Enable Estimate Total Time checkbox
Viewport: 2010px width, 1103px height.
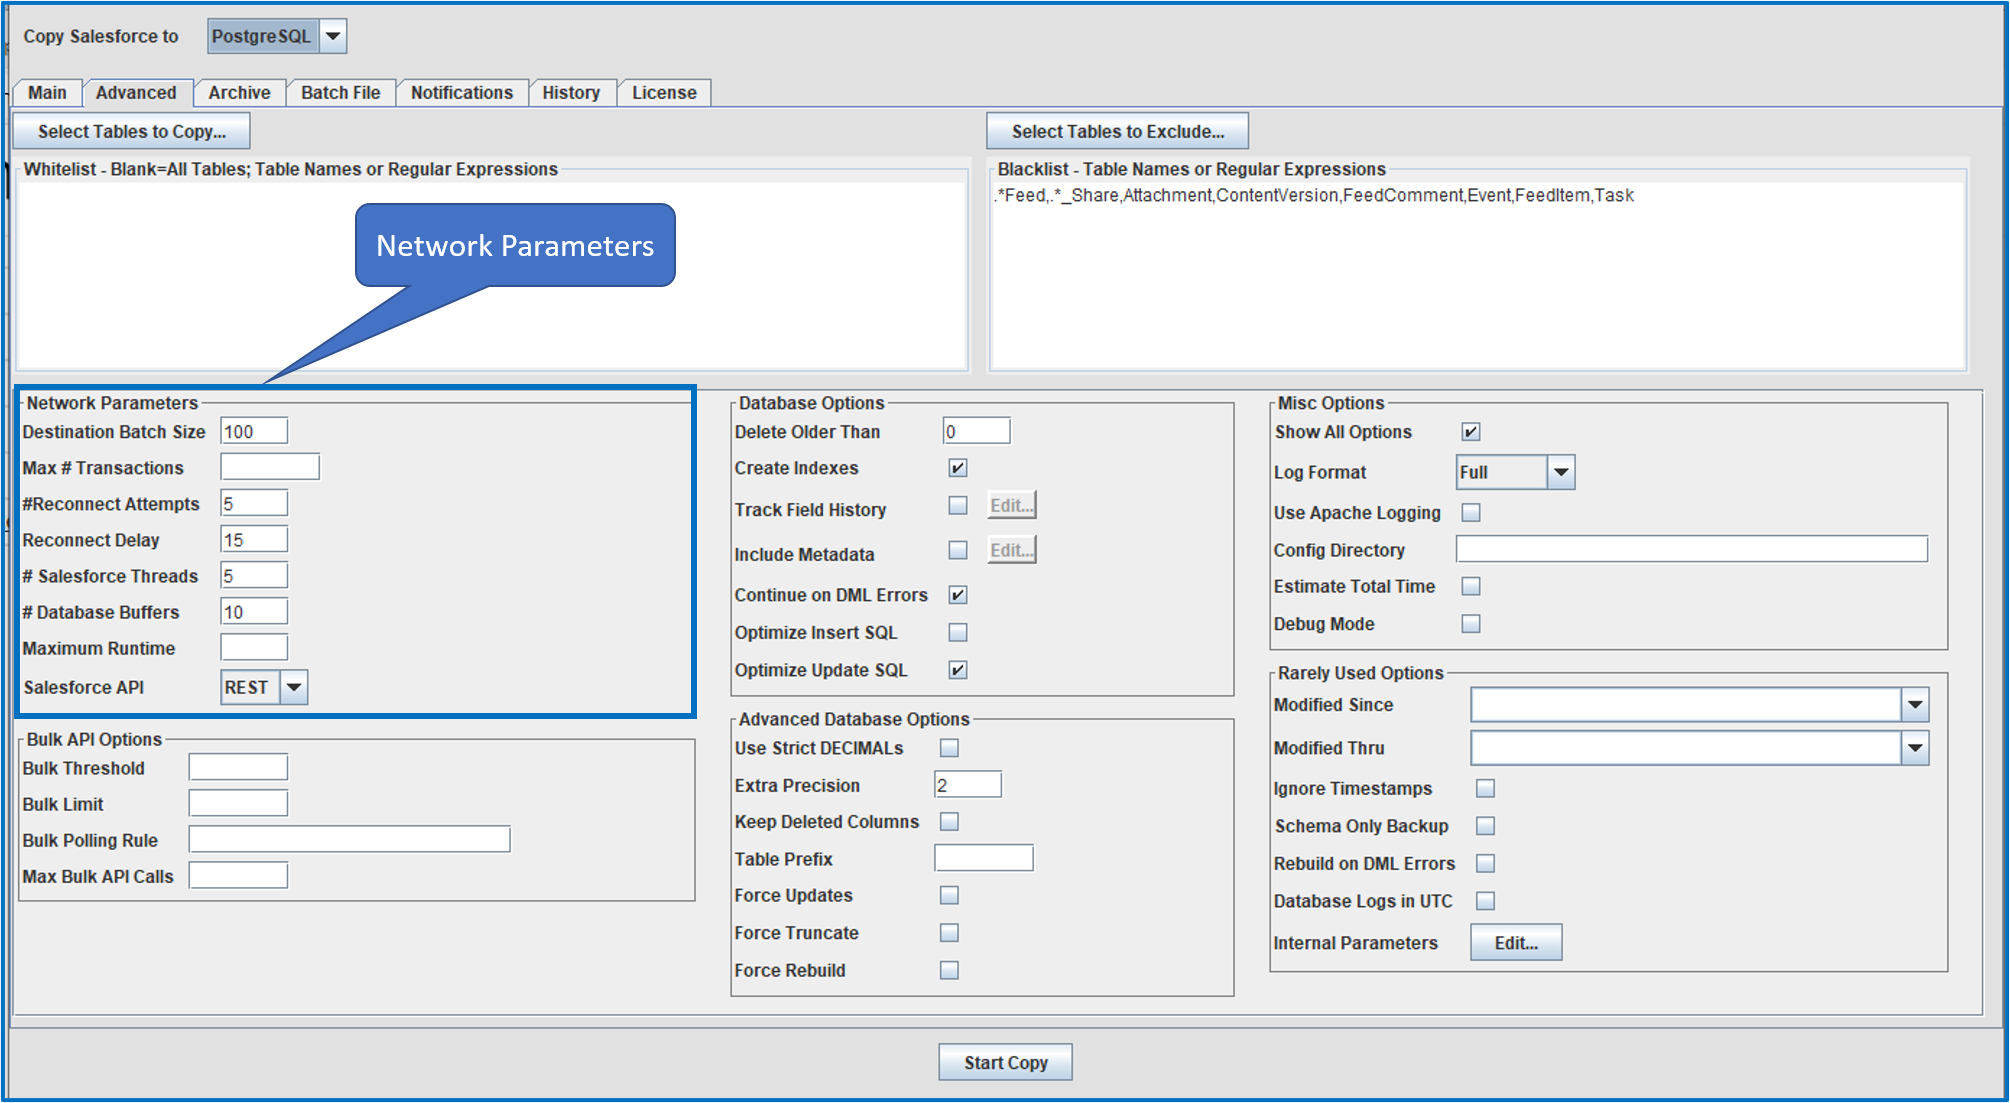(x=1471, y=586)
